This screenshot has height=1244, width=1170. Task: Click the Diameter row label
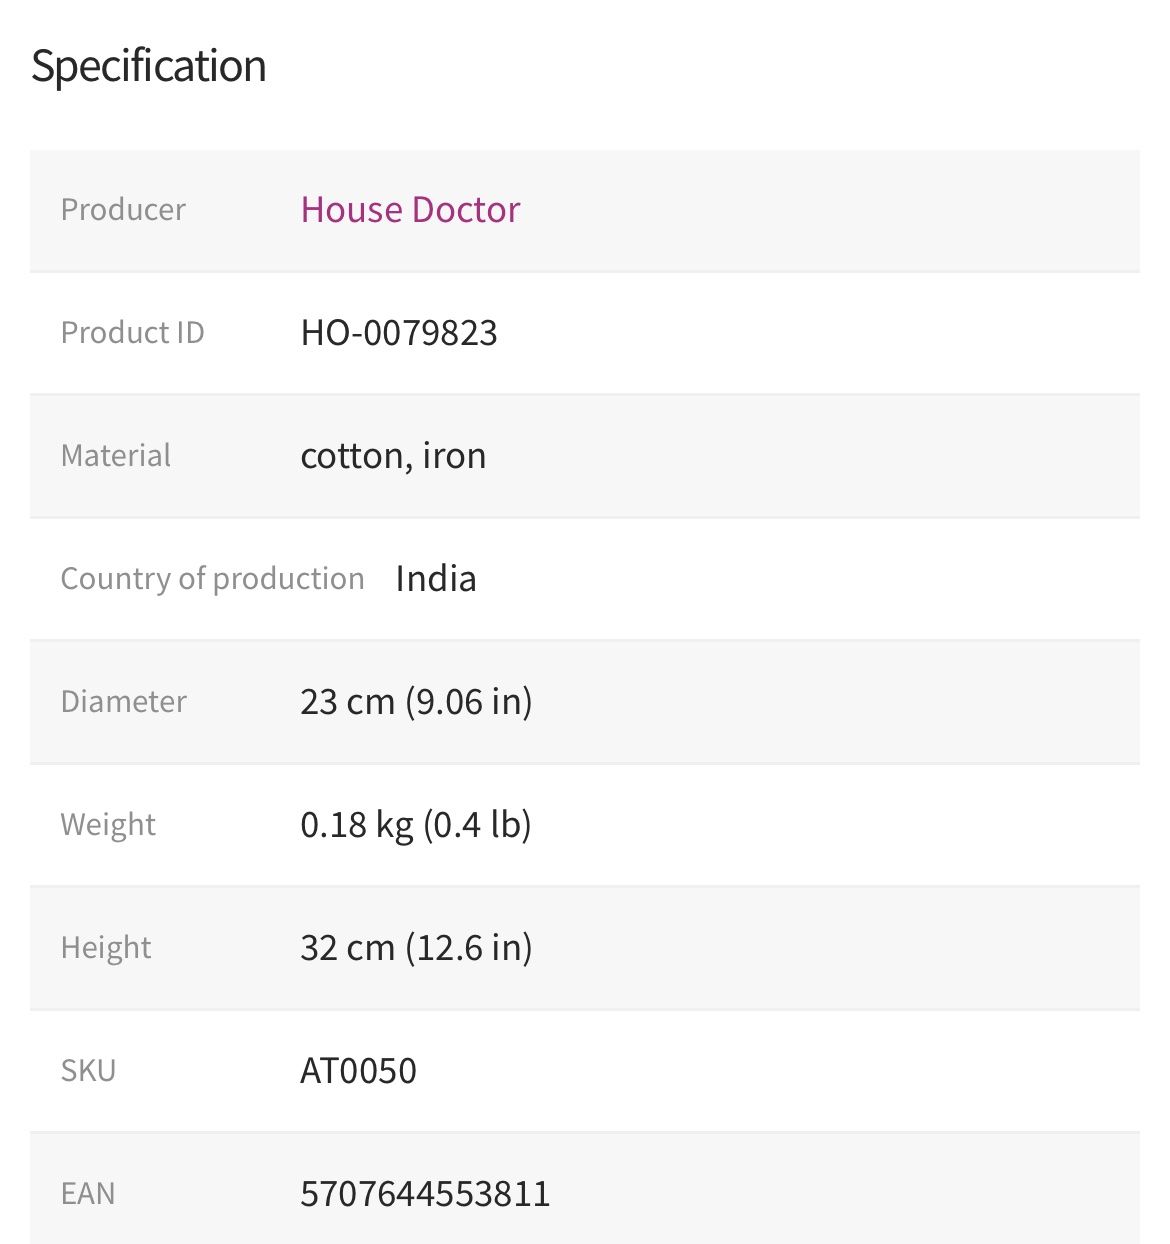pos(124,702)
